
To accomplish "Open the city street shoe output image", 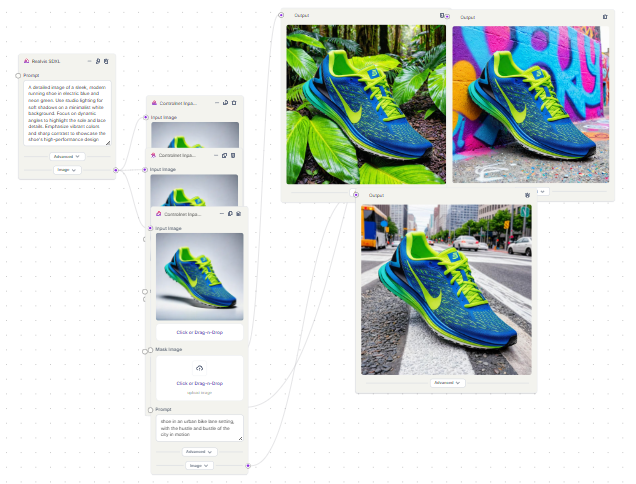I will (x=446, y=290).
